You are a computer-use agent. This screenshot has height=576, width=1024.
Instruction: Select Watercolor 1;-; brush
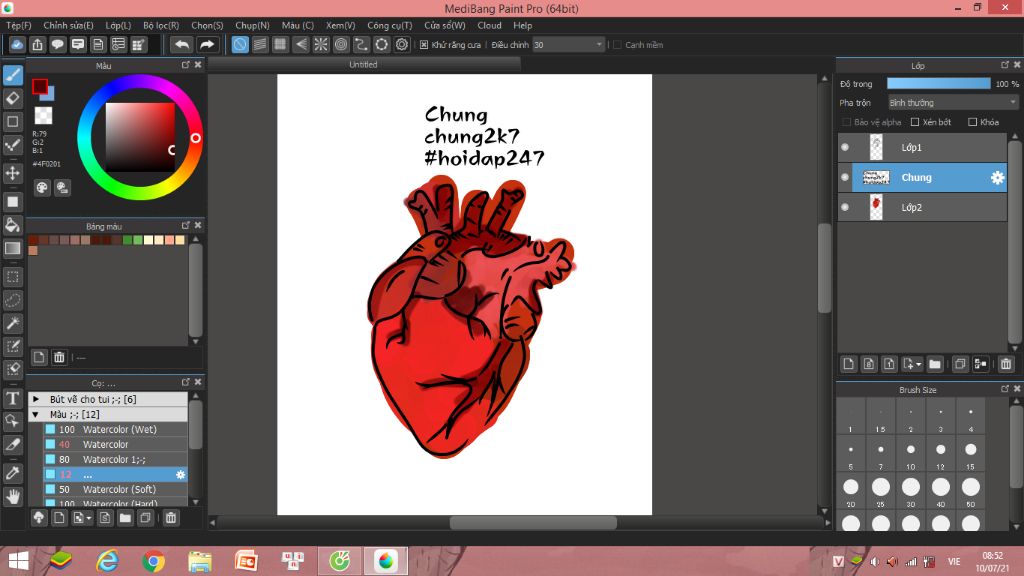[x=116, y=460]
